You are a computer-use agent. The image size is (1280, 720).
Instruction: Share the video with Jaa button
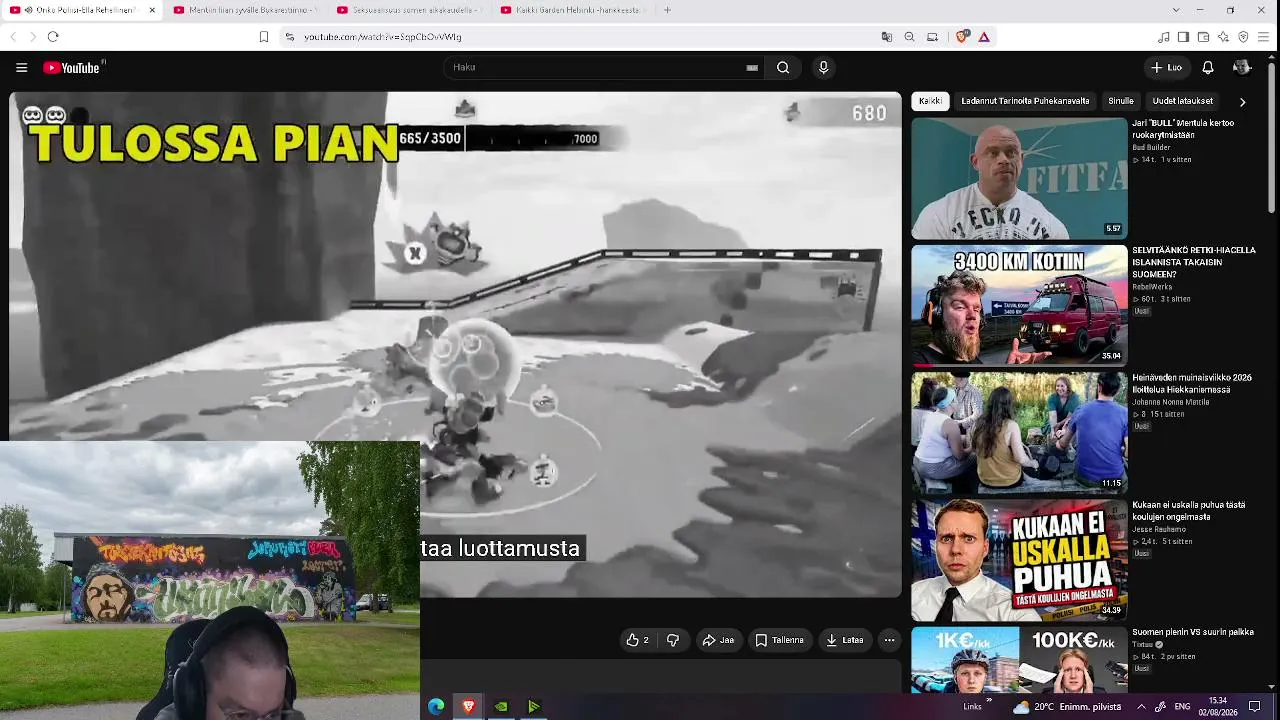[719, 640]
